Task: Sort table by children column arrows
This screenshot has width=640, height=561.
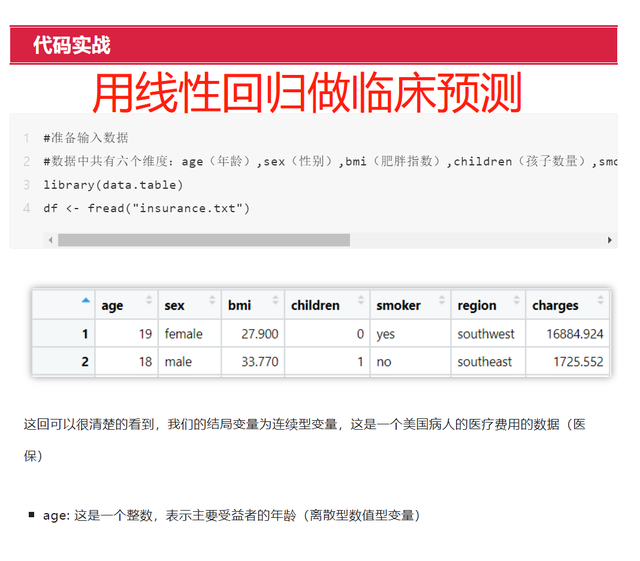Action: point(361,300)
